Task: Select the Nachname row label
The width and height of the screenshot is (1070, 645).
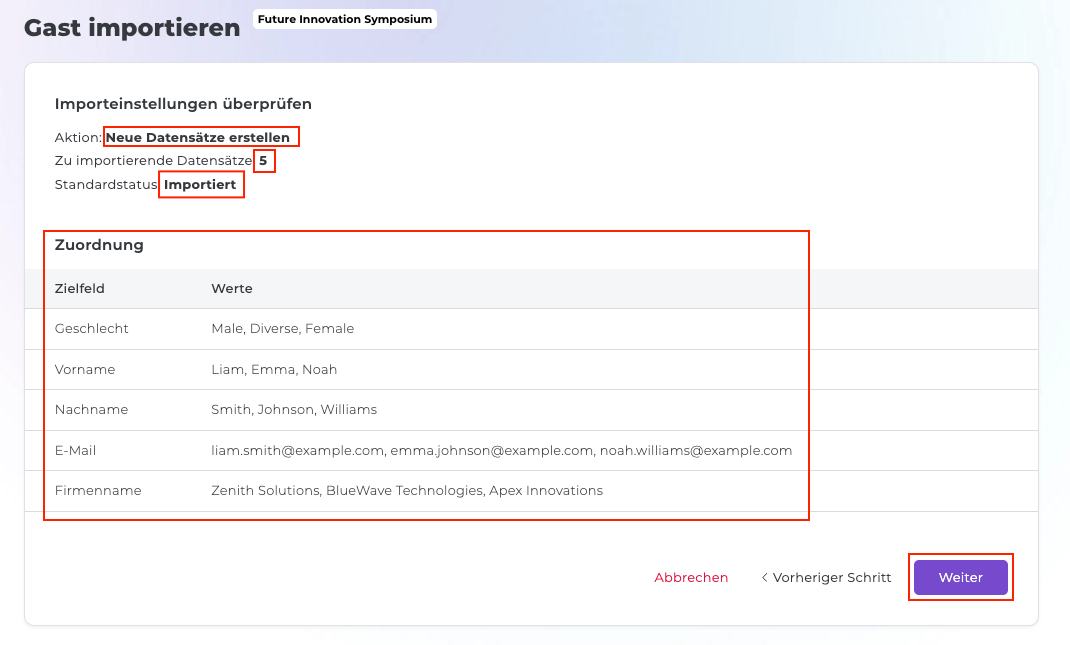Action: (x=91, y=409)
